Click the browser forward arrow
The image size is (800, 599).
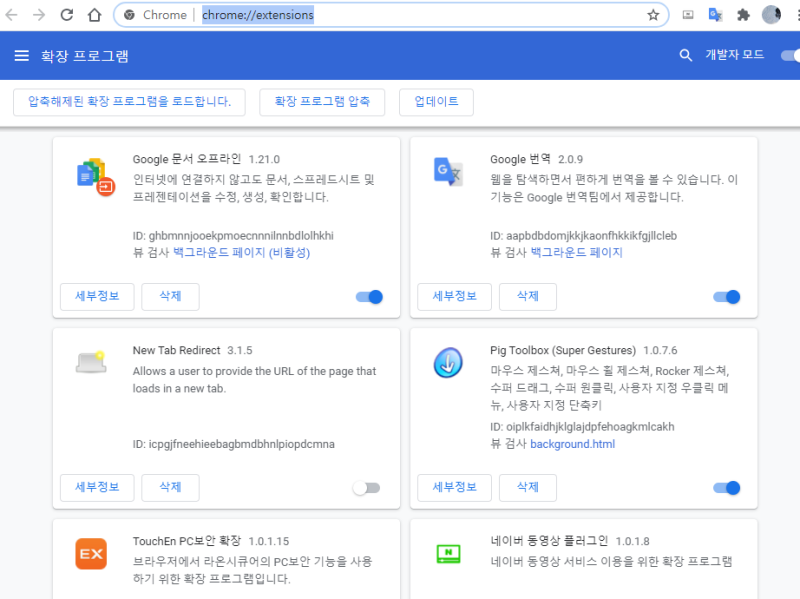[x=39, y=15]
